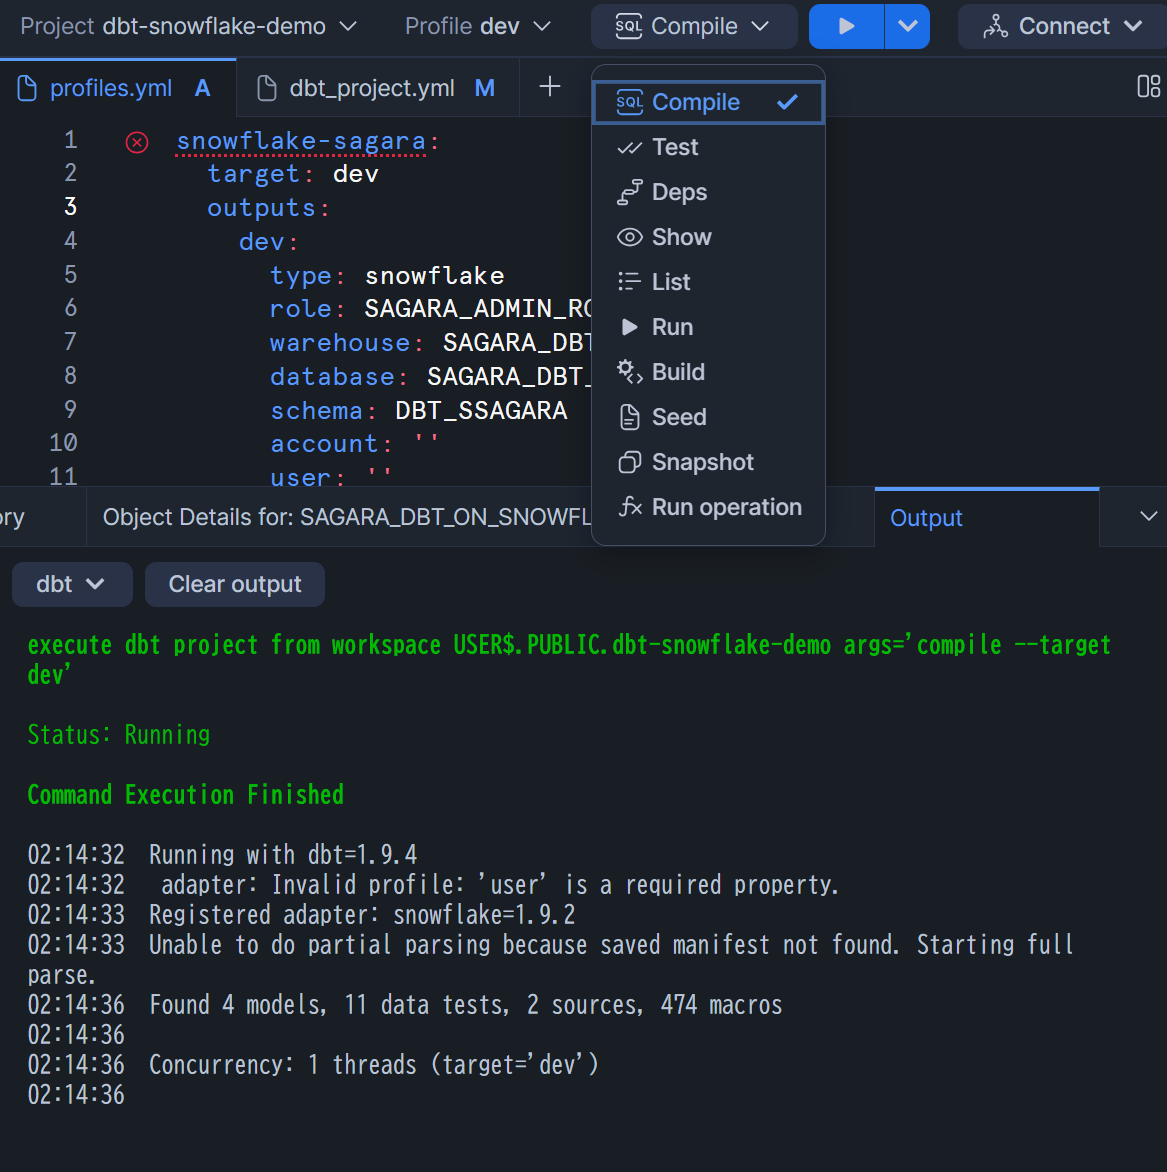Click the 'Concurrency: 1 threads' log line
This screenshot has height=1172, width=1167.
point(313,1065)
